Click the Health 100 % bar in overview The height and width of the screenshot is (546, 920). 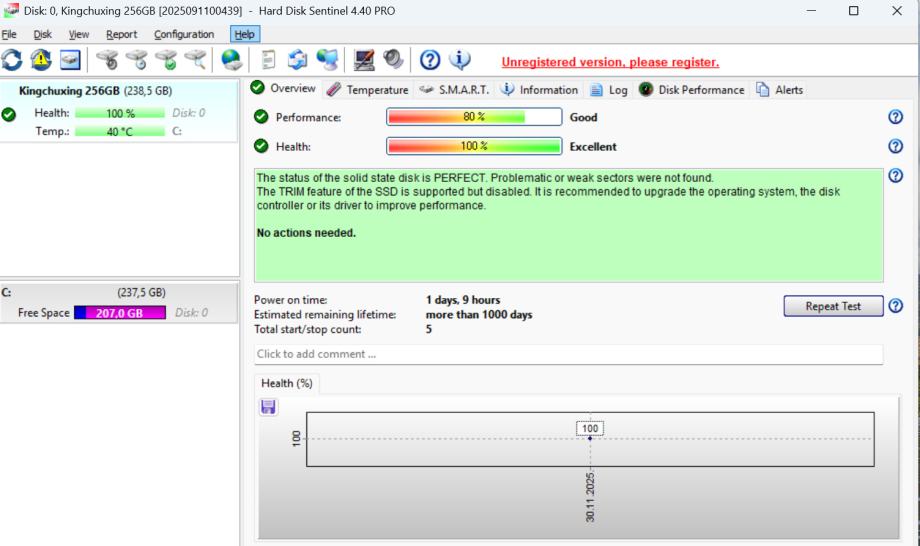pyautogui.click(x=474, y=146)
